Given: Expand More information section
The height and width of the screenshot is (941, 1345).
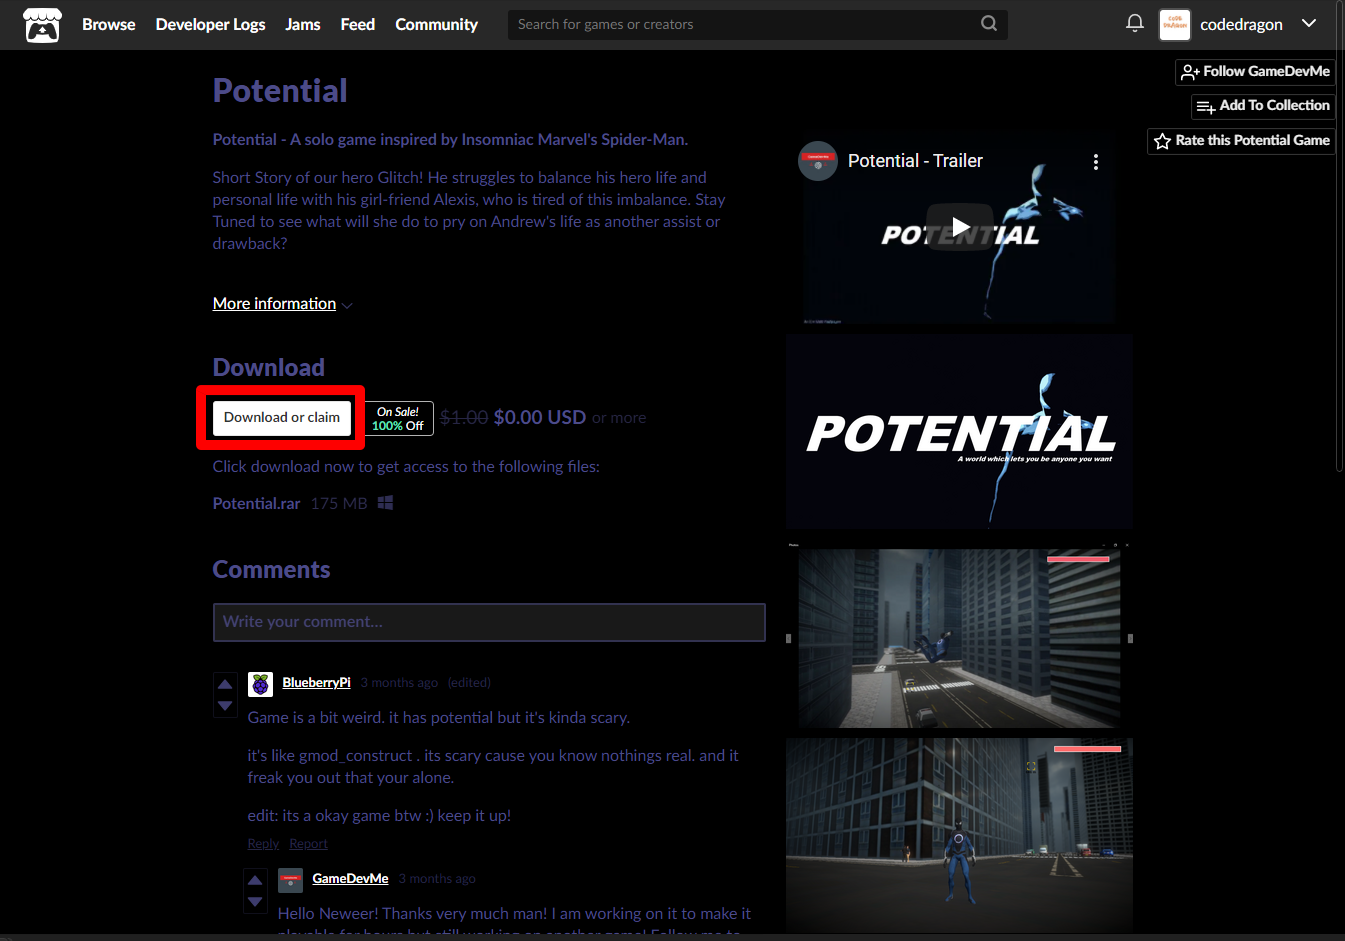Looking at the screenshot, I should pos(282,304).
